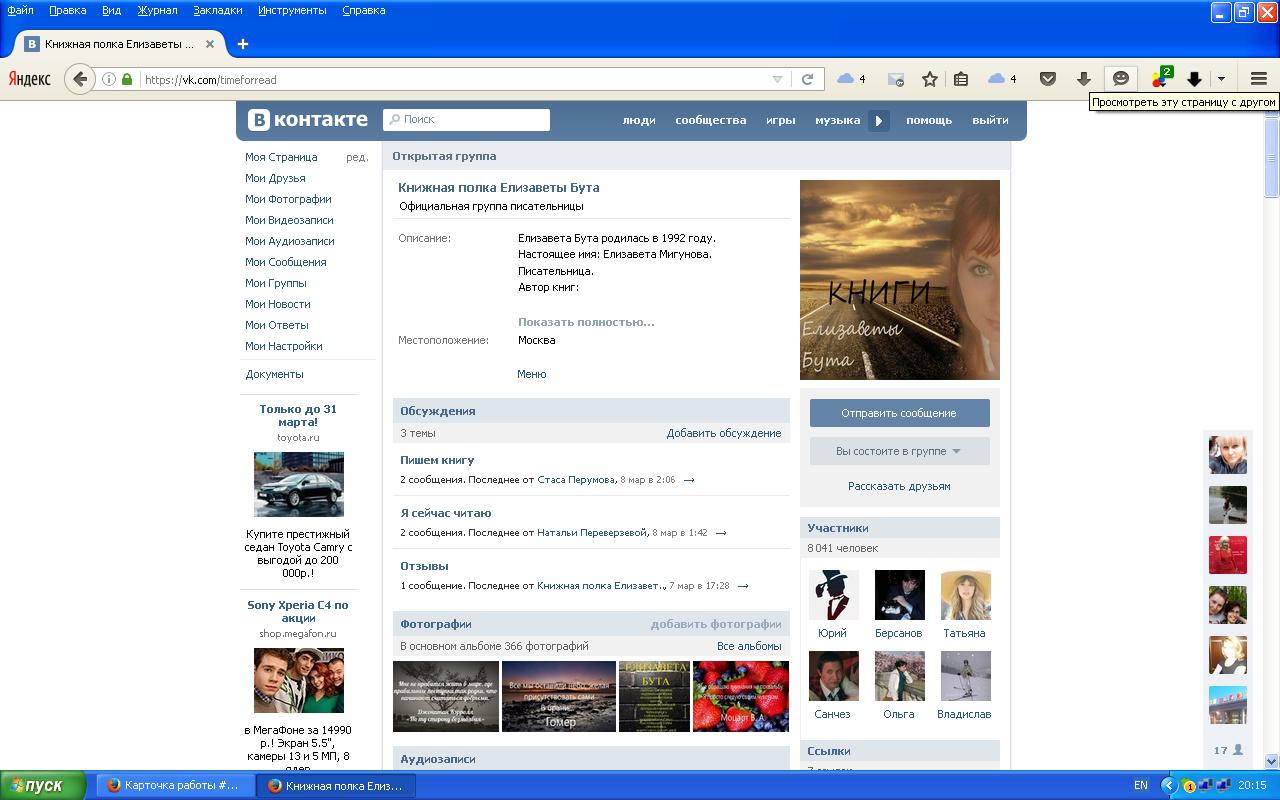Click the bookmark star icon

coord(929,79)
